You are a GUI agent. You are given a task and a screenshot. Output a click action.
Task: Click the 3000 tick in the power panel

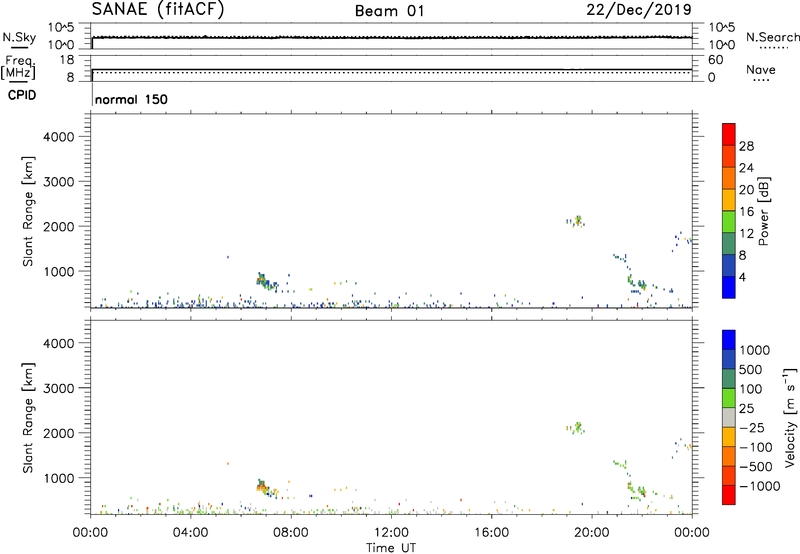[x=58, y=182]
